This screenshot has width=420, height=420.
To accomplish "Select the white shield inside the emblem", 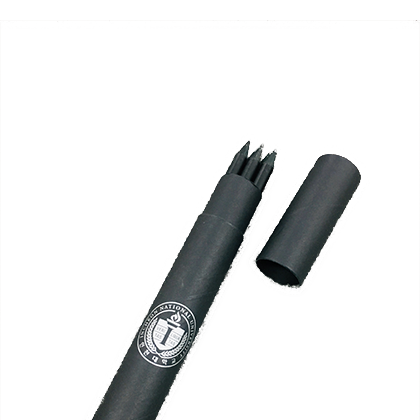I will tap(168, 334).
